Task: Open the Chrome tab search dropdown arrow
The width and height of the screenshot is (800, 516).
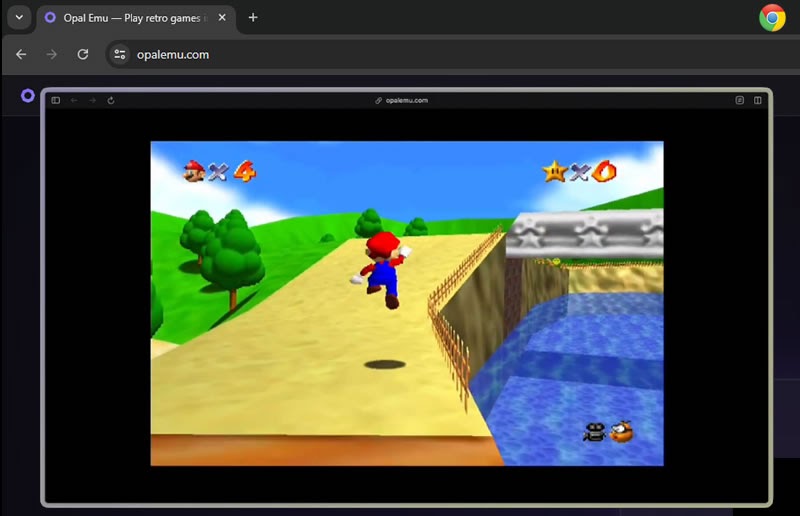Action: (x=19, y=17)
